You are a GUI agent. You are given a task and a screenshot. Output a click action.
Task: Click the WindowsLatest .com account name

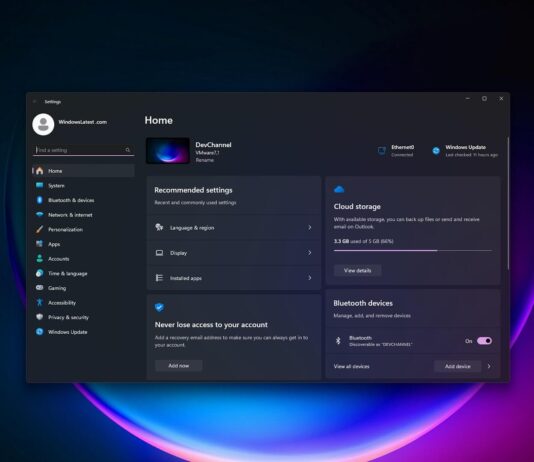[83, 122]
